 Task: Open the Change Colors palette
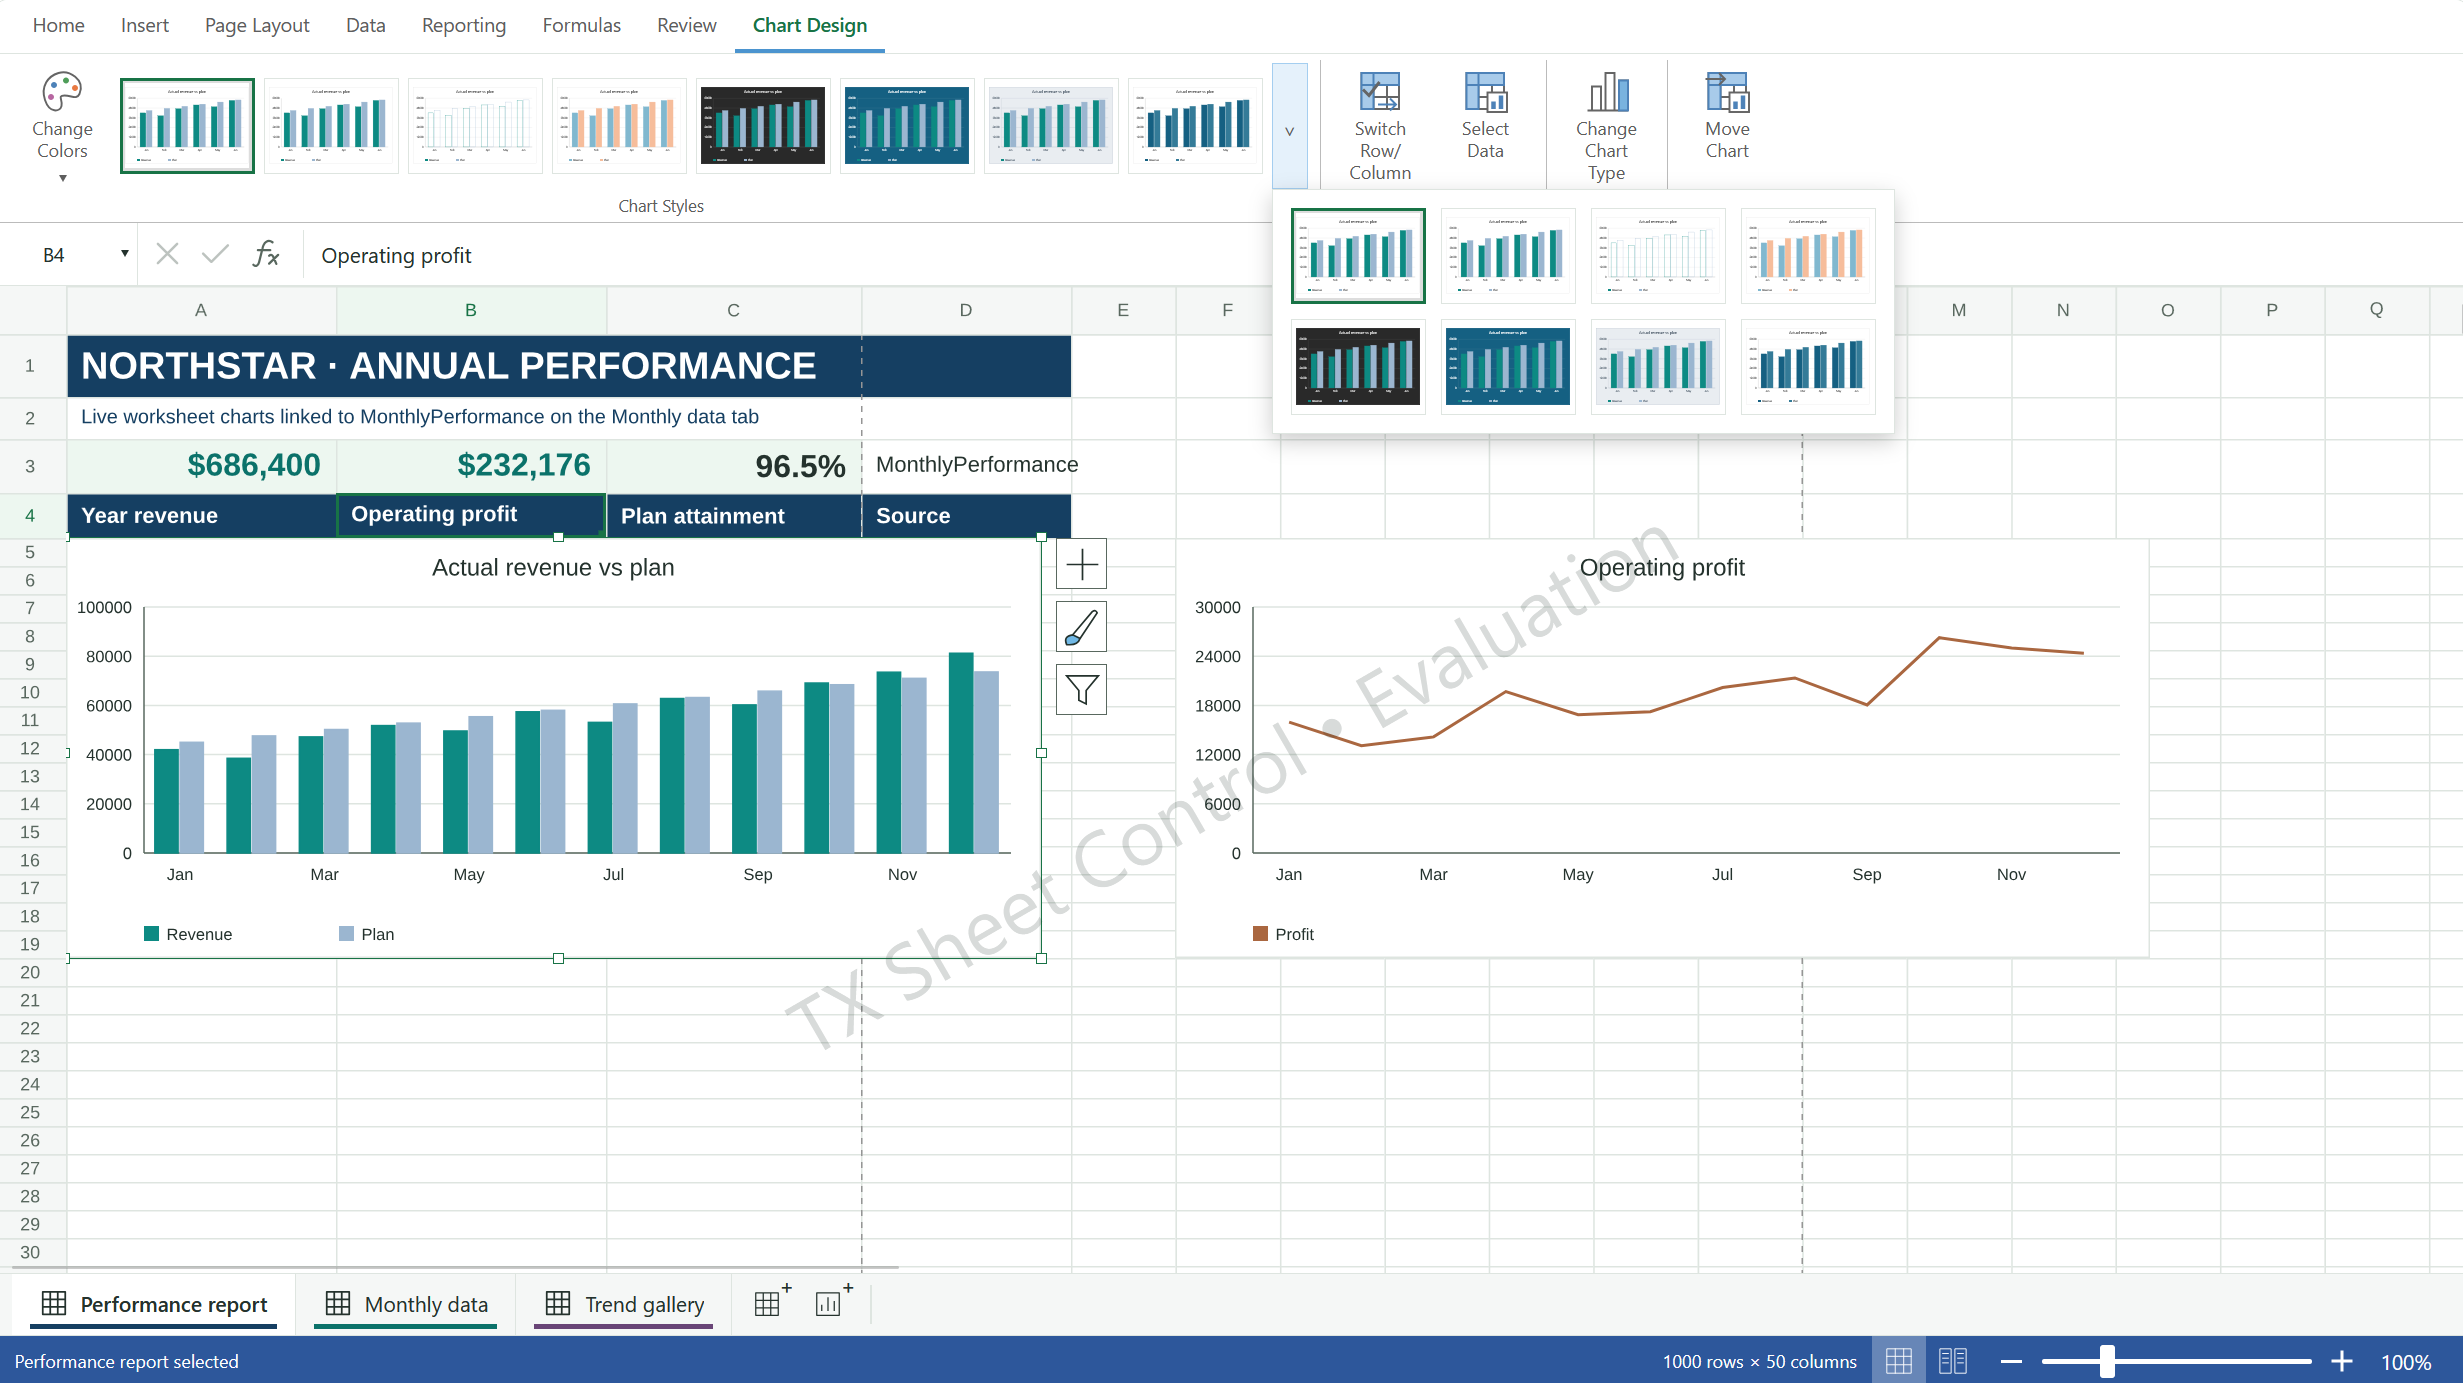62,126
